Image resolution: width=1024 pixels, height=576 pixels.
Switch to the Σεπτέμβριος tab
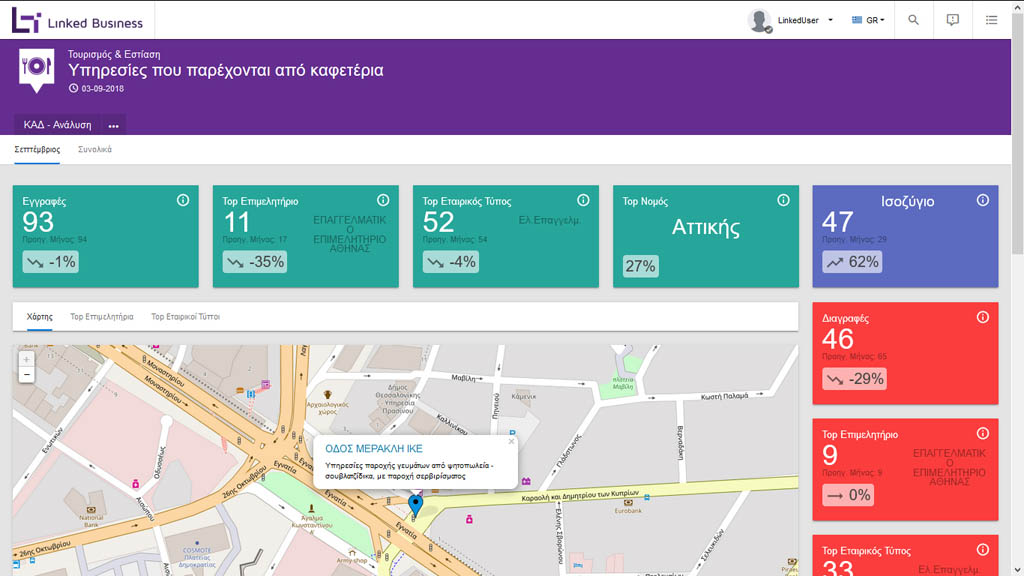pyautogui.click(x=37, y=150)
